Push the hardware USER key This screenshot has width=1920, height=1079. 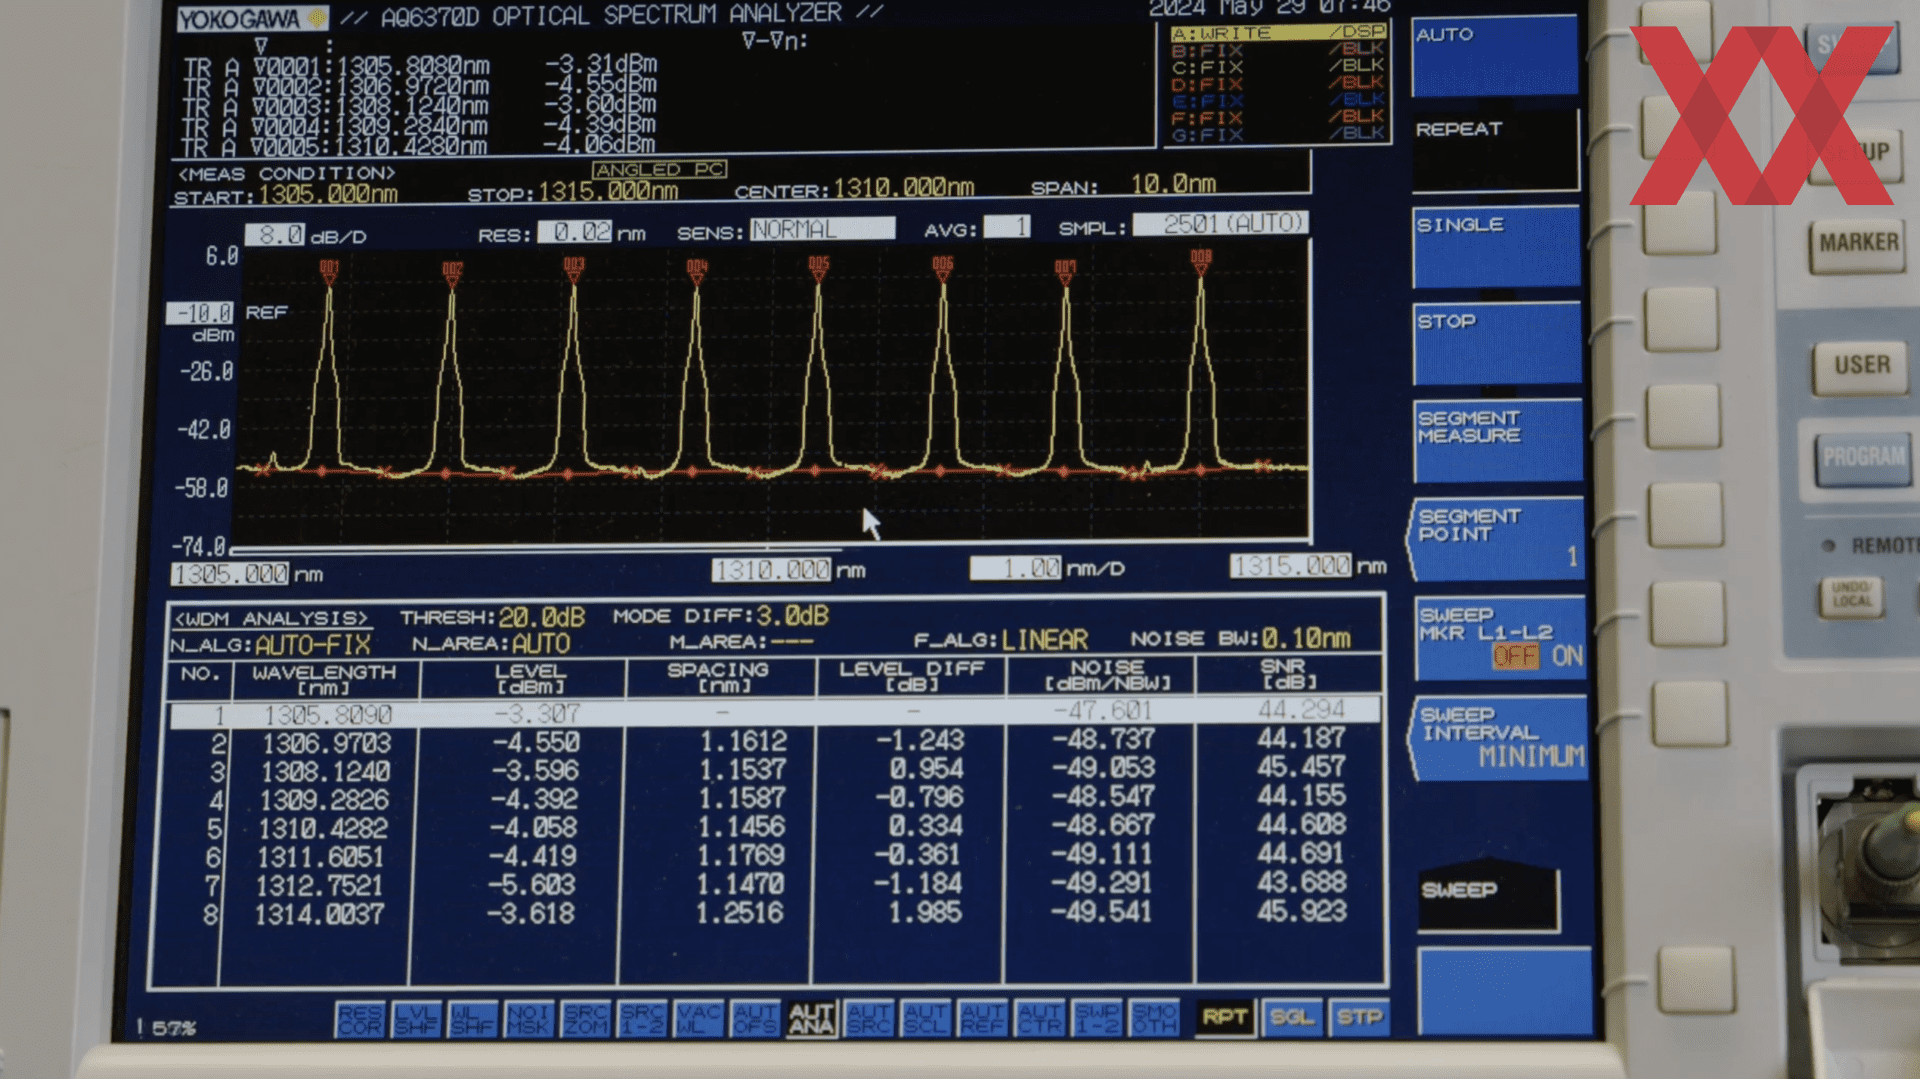point(1861,366)
